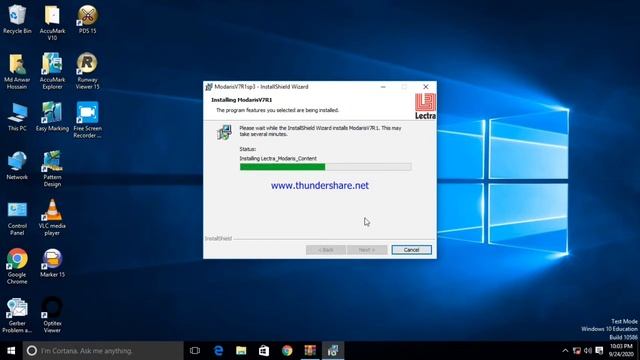Open the Action Center notifications icon
The height and width of the screenshot is (360, 640).
(x=599, y=351)
